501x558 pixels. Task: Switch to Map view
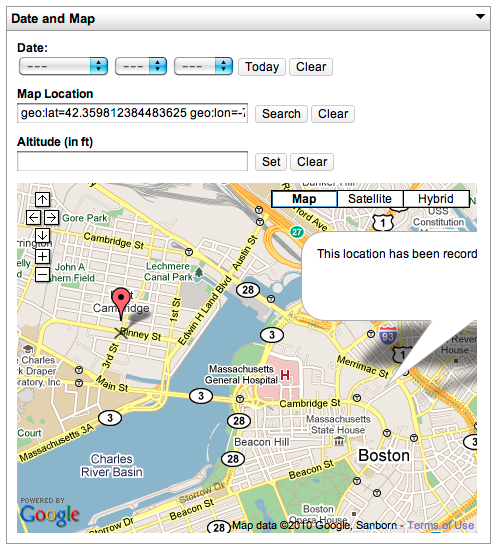coord(304,199)
